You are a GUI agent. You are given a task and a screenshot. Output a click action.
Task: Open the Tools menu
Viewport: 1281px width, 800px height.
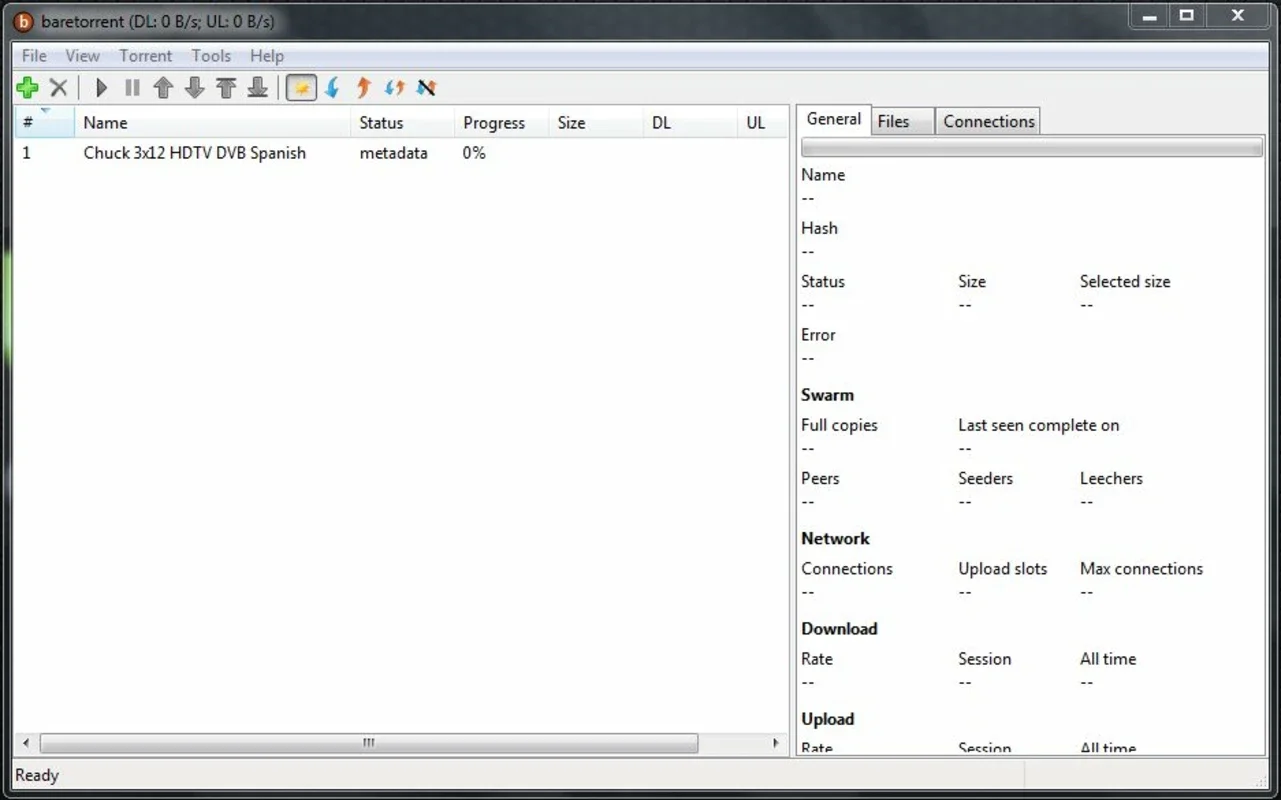pyautogui.click(x=211, y=56)
